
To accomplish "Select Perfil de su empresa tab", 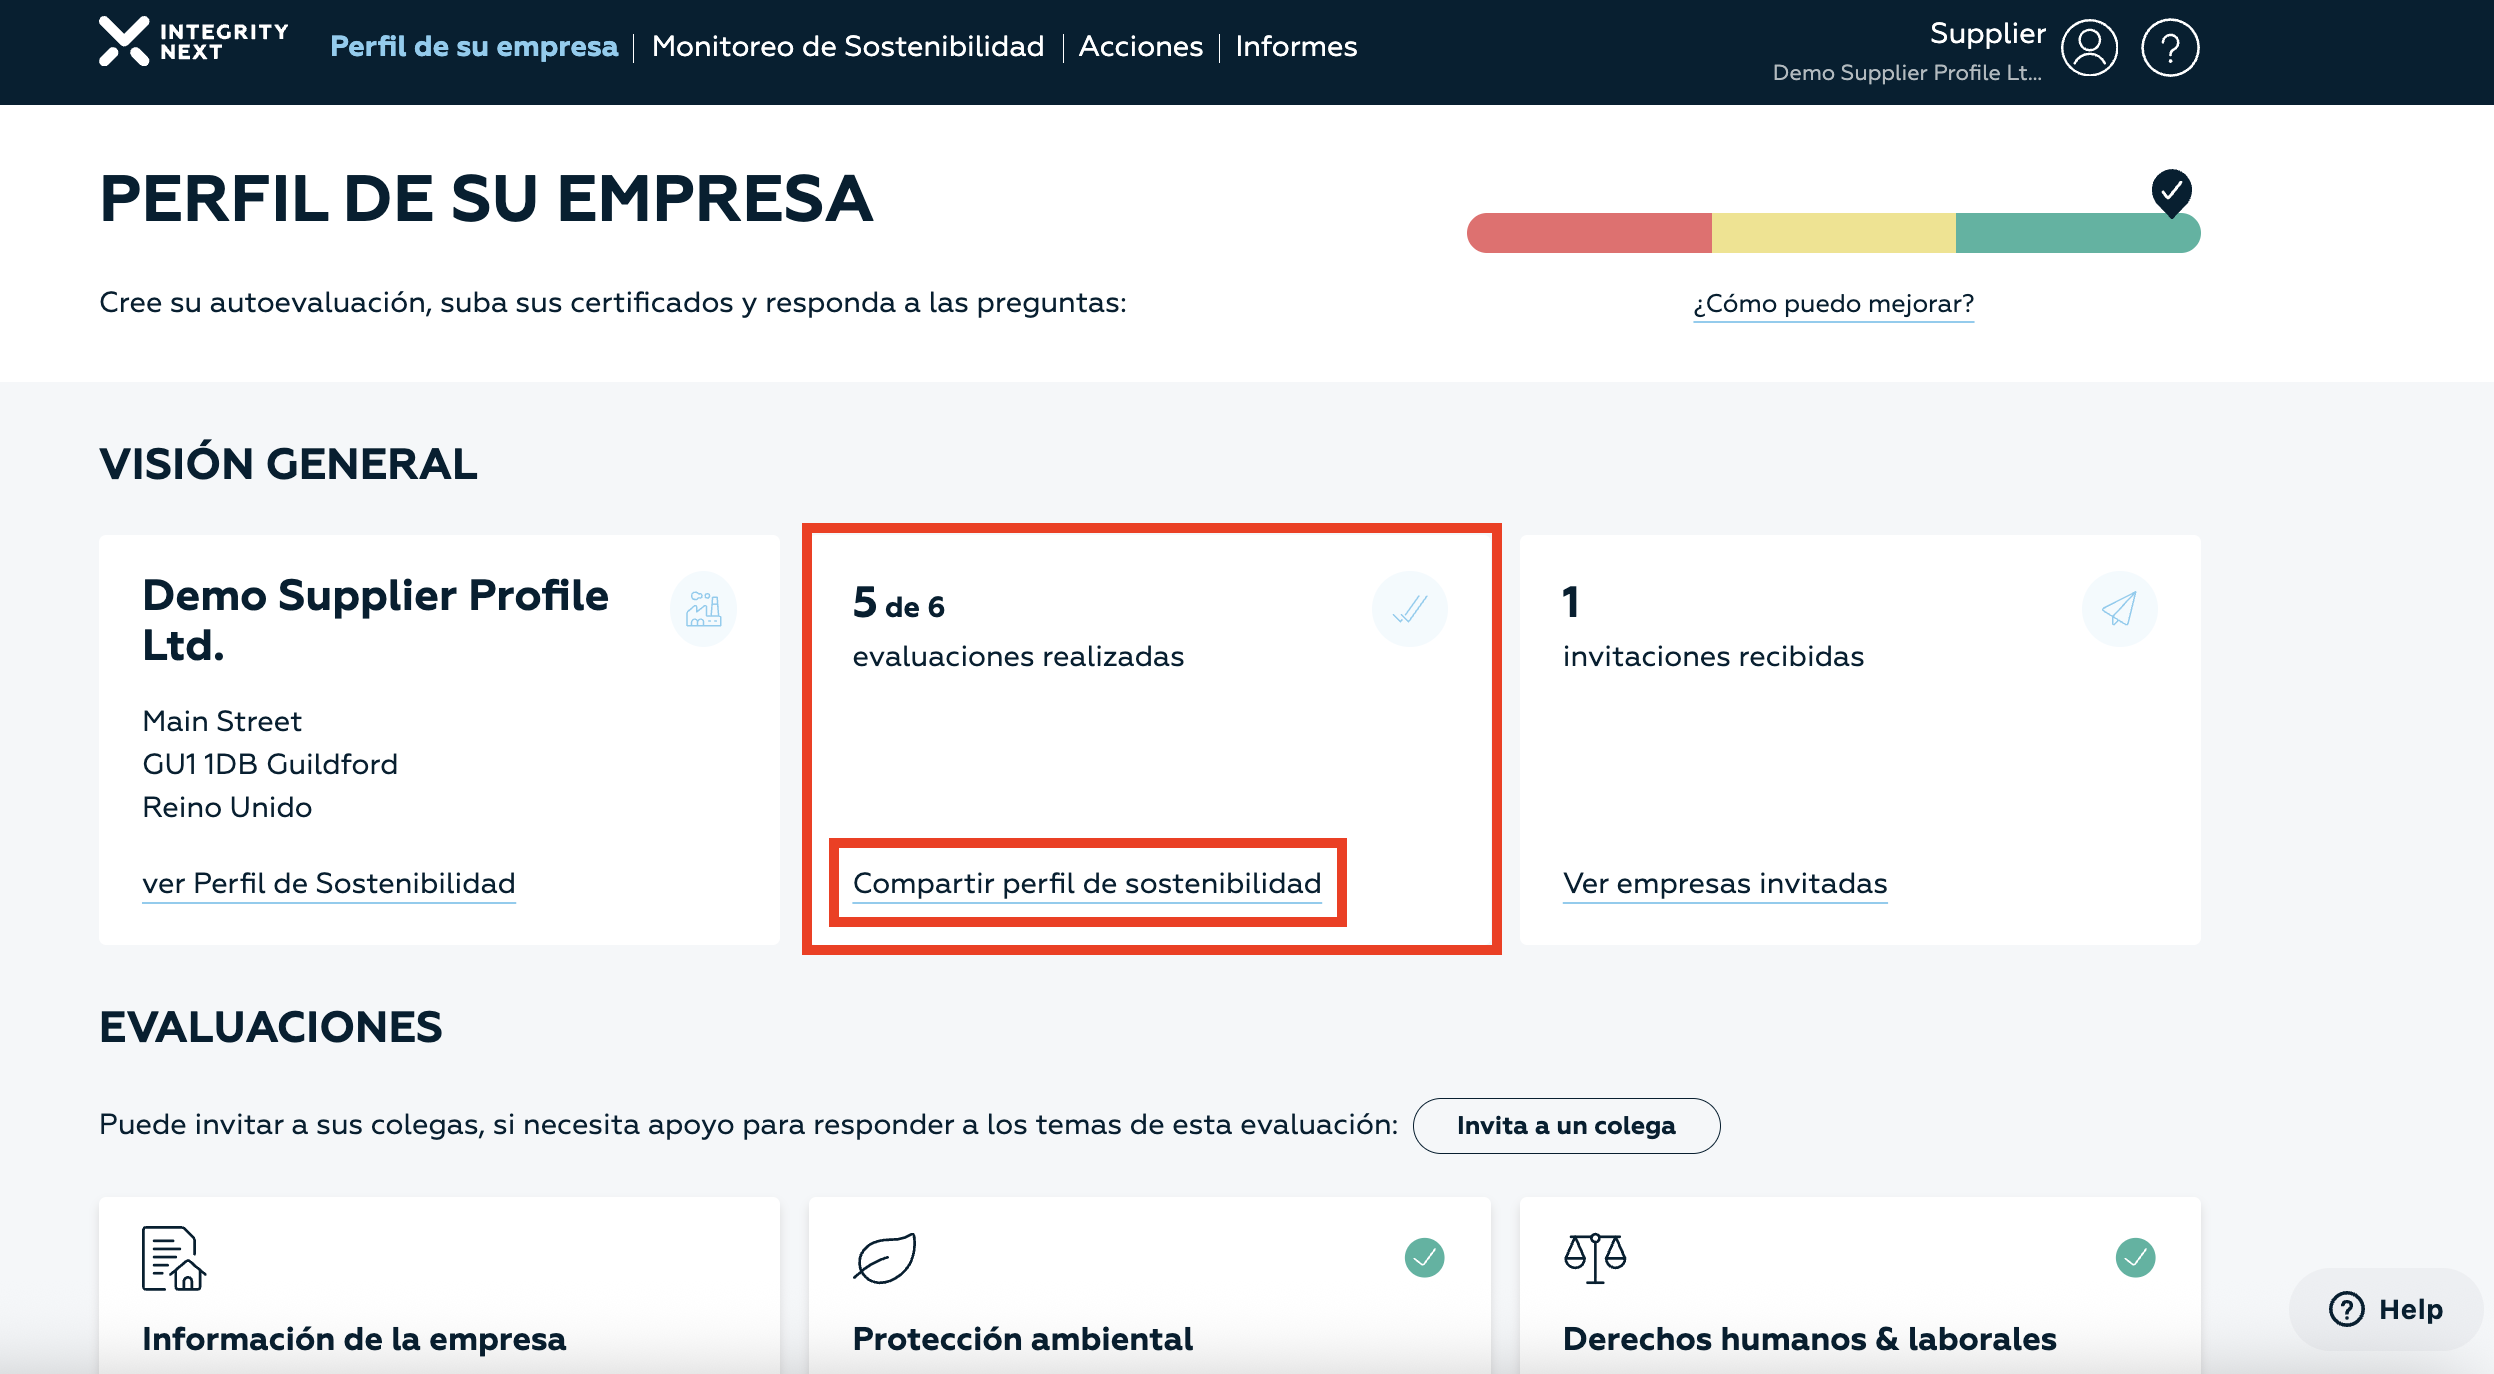I will click(474, 46).
